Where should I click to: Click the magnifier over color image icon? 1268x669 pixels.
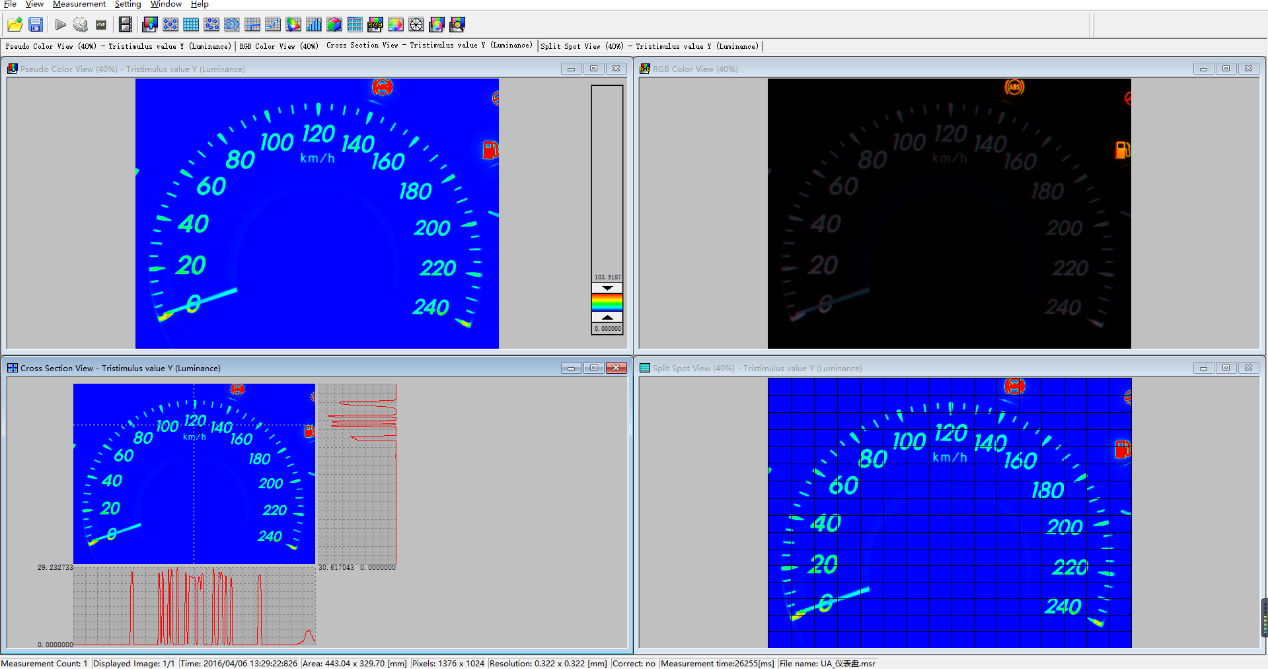pos(456,24)
